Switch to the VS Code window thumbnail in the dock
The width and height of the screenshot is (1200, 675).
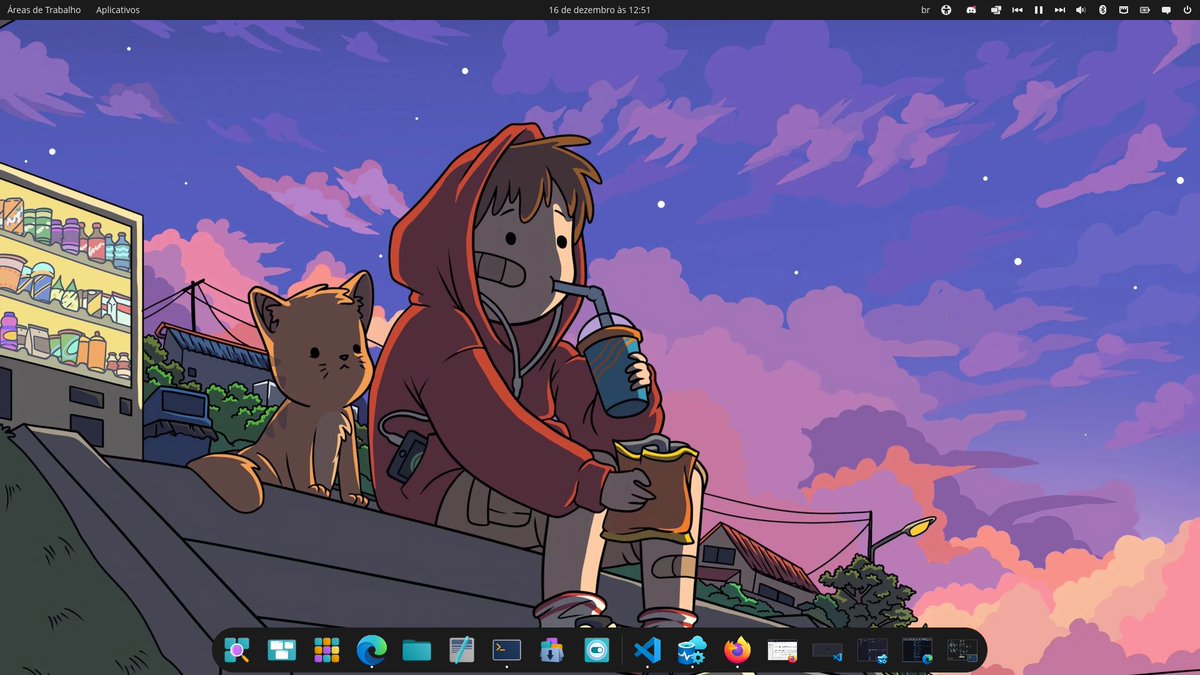pyautogui.click(x=828, y=652)
